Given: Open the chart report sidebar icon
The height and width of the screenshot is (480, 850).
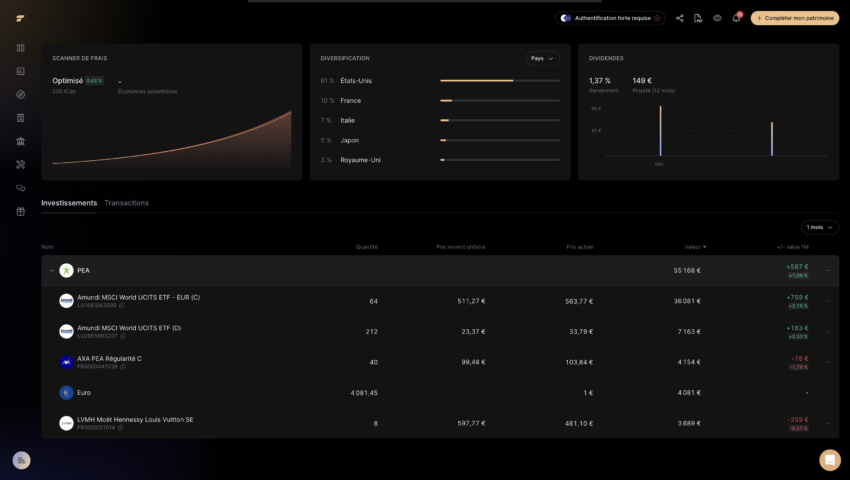Looking at the screenshot, I should 21,71.
